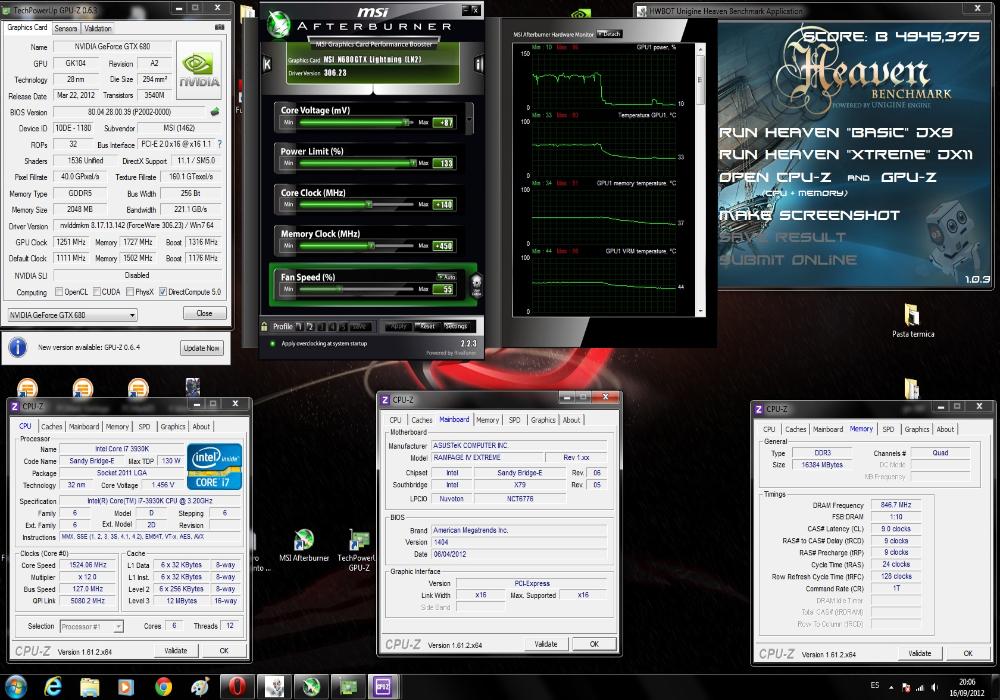Click the Bus Interface question mark in GPU-Z
Image resolution: width=1000 pixels, height=700 pixels.
point(220,144)
